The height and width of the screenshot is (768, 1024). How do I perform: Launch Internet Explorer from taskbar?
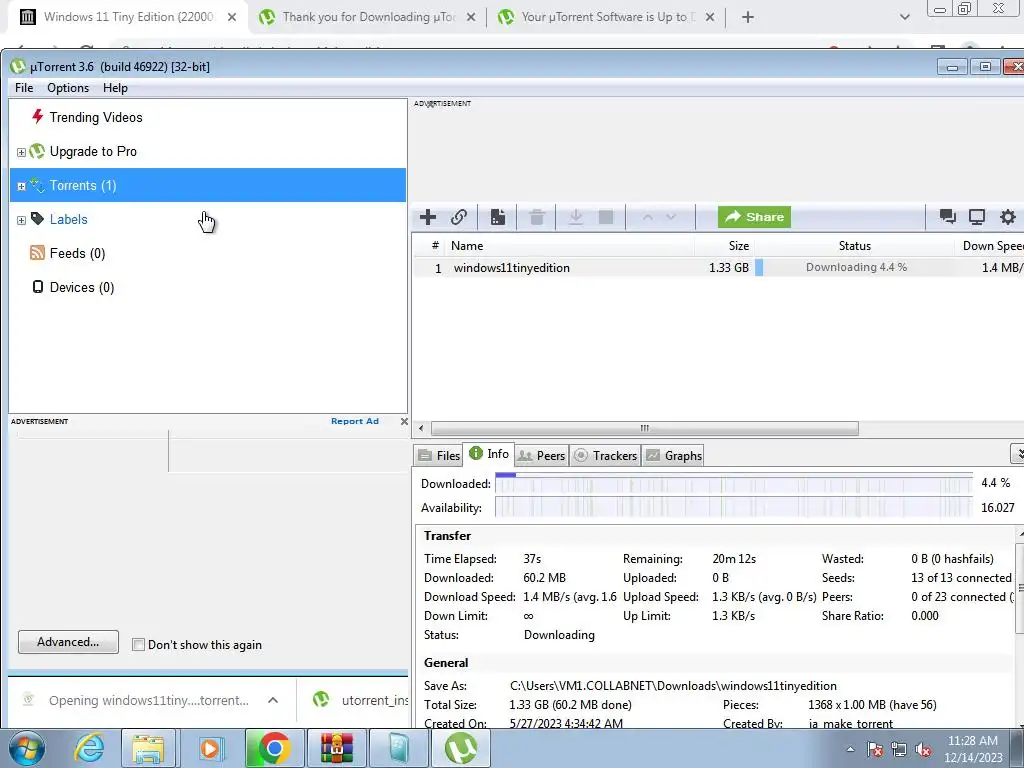tap(89, 748)
